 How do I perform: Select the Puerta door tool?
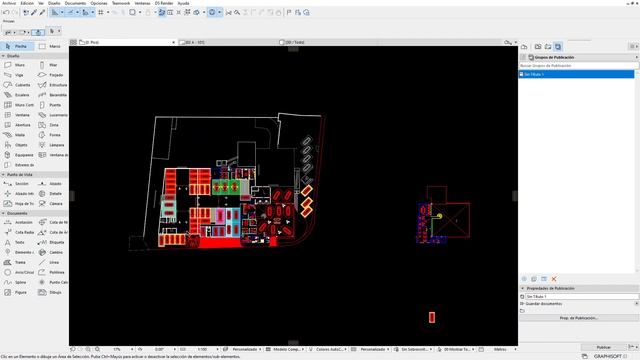pos(51,105)
